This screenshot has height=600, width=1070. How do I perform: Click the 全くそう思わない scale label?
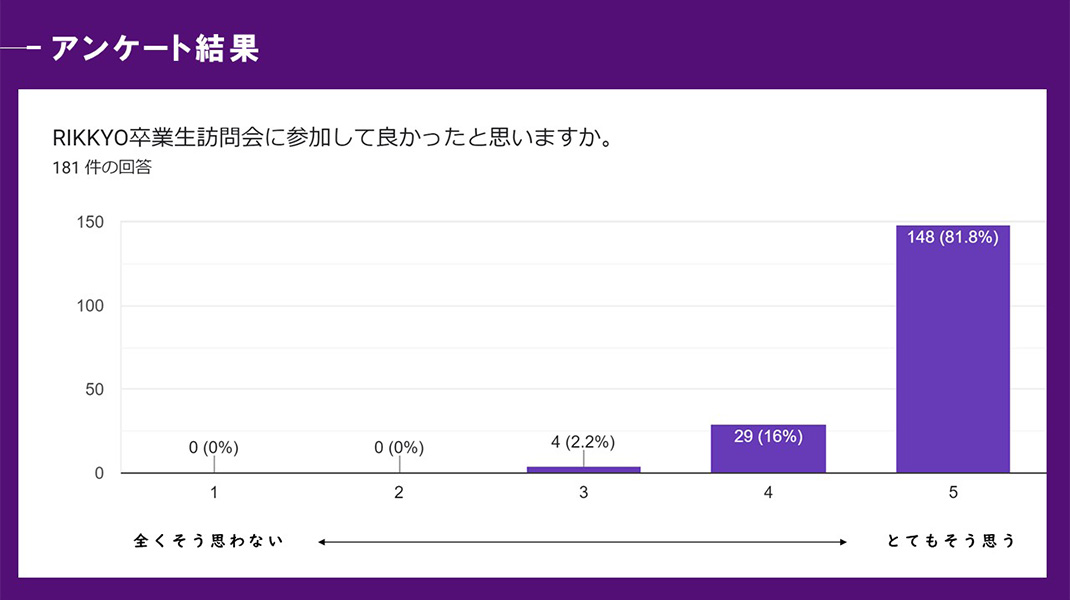coord(209,541)
